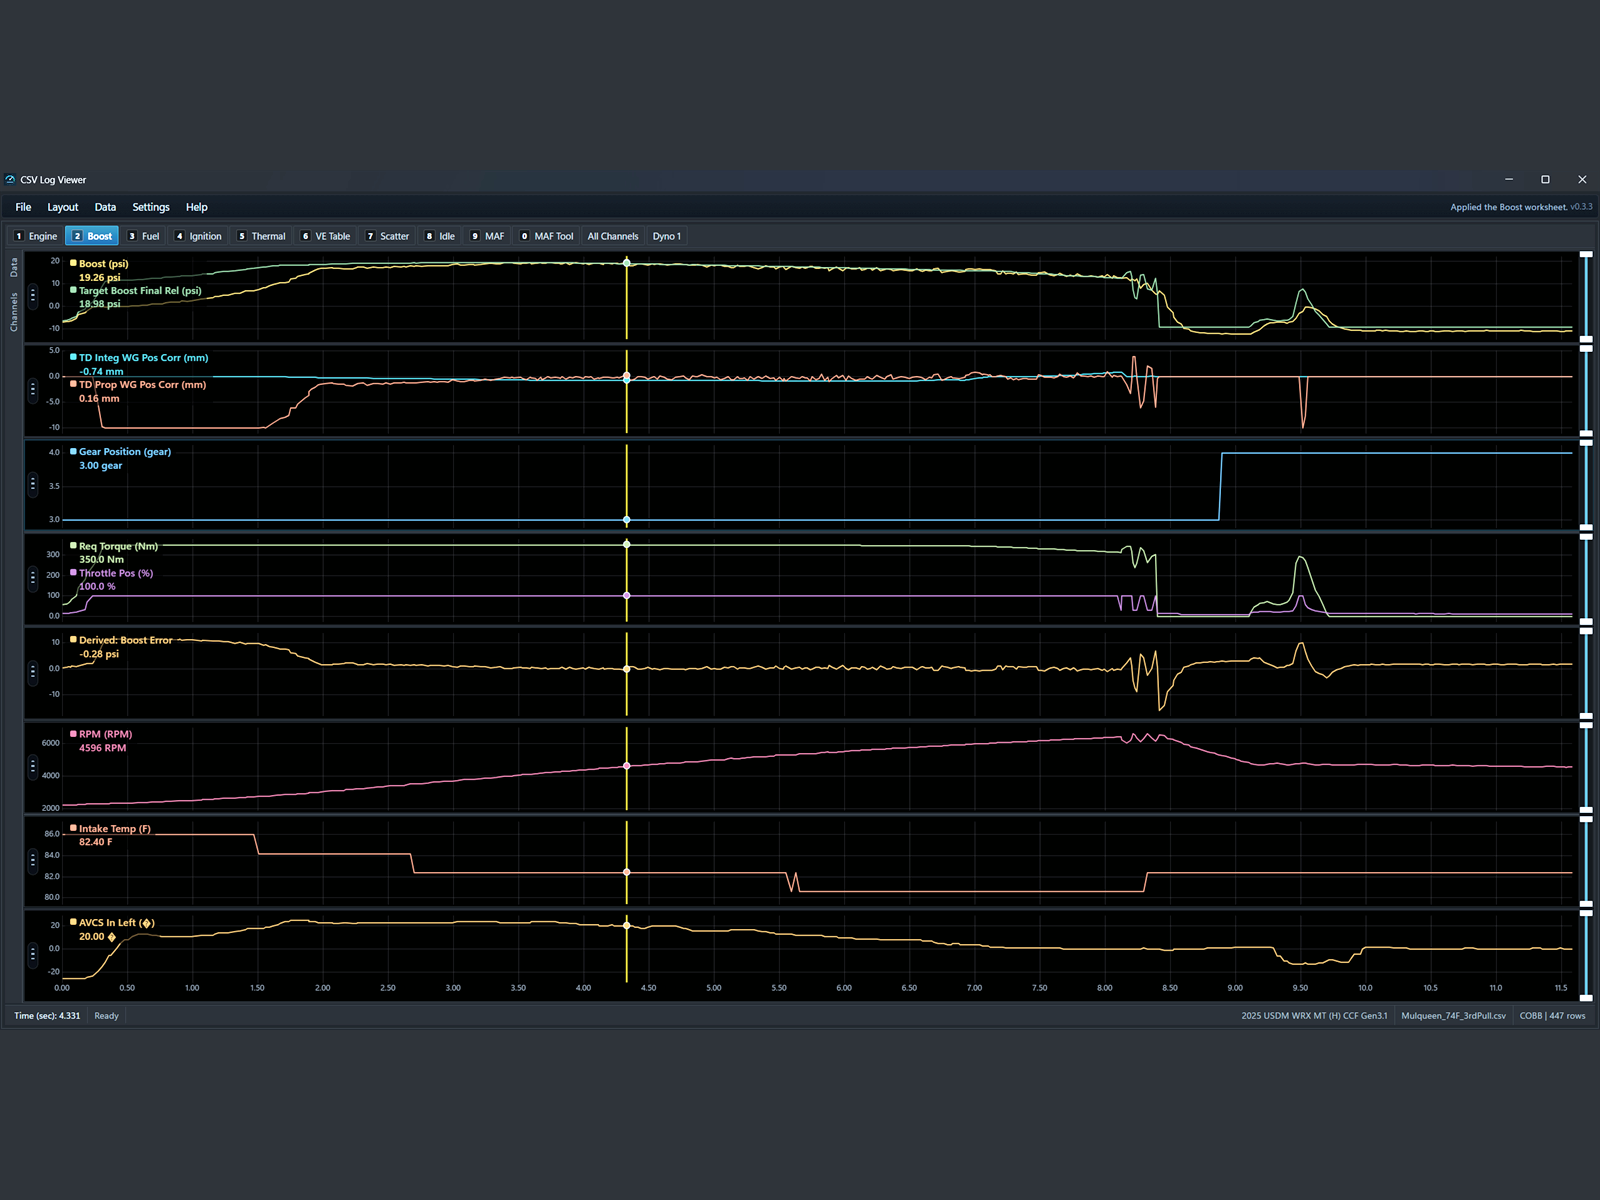Screen dimensions: 1600x1200
Task: Open the Gear Position panel three-dot handle
Action: 33,484
